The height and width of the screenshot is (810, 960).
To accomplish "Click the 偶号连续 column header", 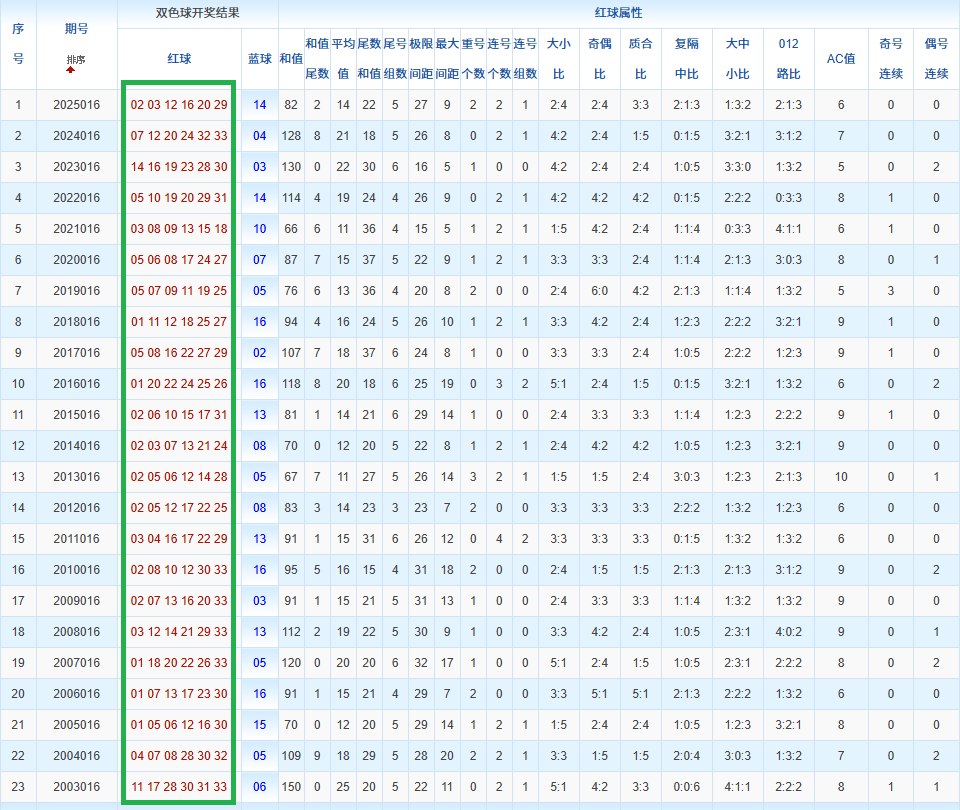I will [x=936, y=59].
